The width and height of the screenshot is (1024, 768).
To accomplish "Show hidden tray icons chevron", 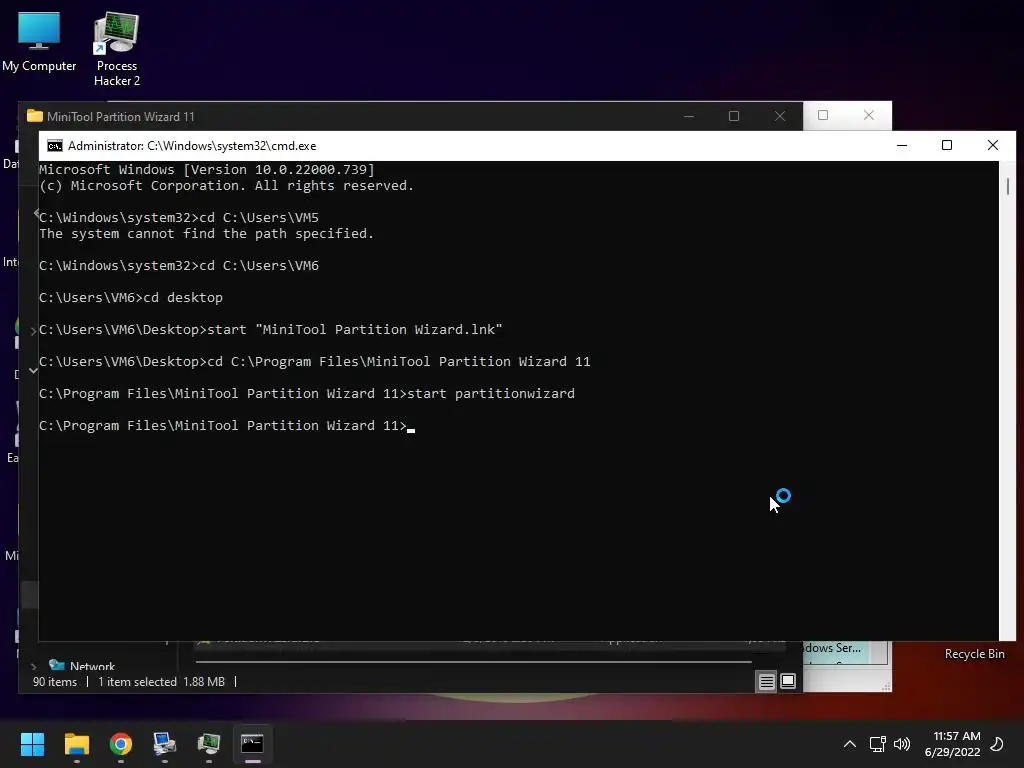I will (x=850, y=744).
